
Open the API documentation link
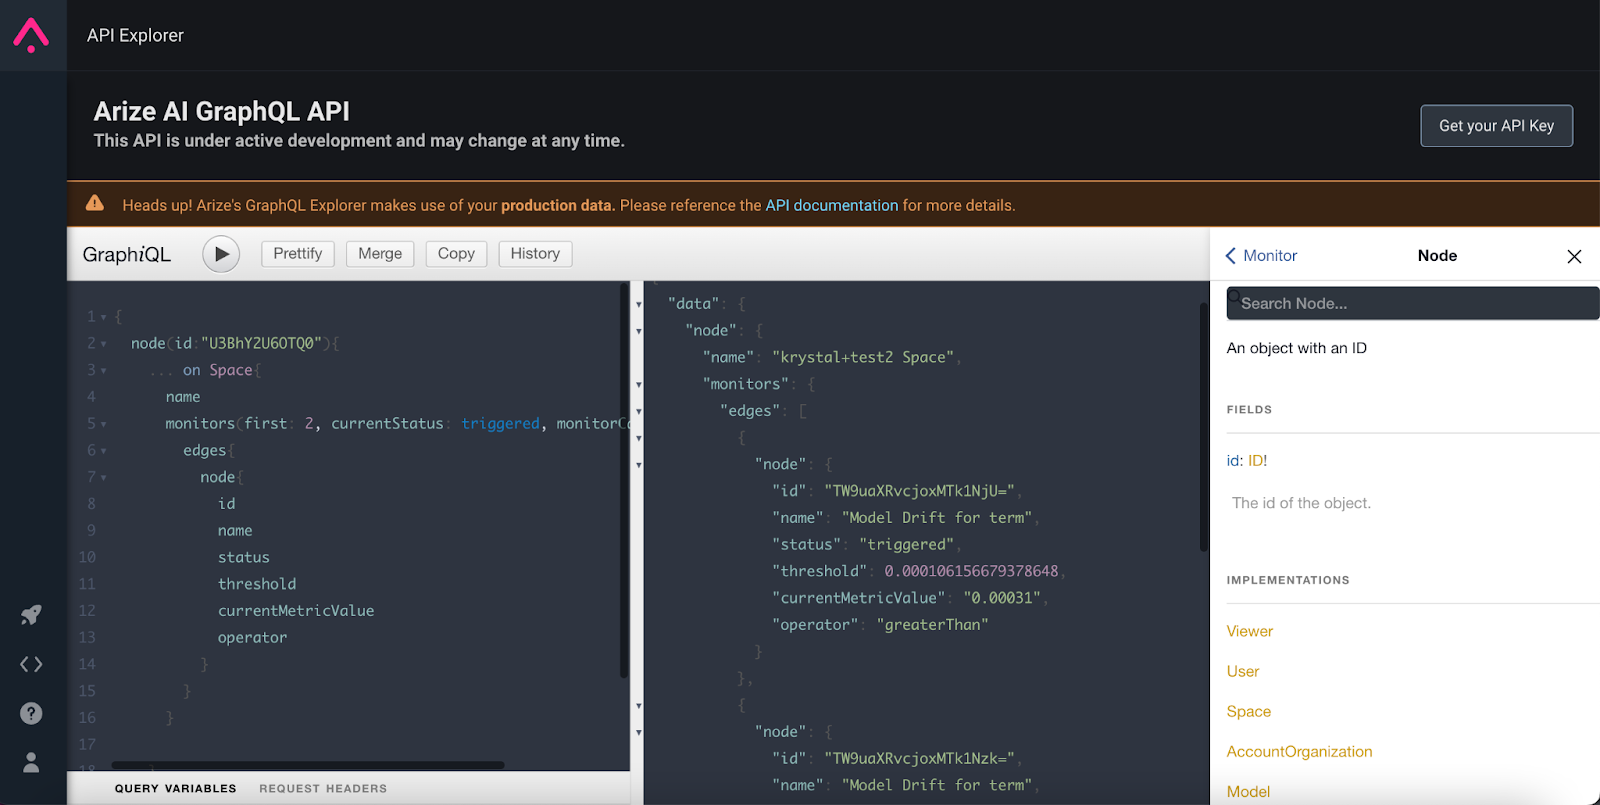pyautogui.click(x=832, y=205)
